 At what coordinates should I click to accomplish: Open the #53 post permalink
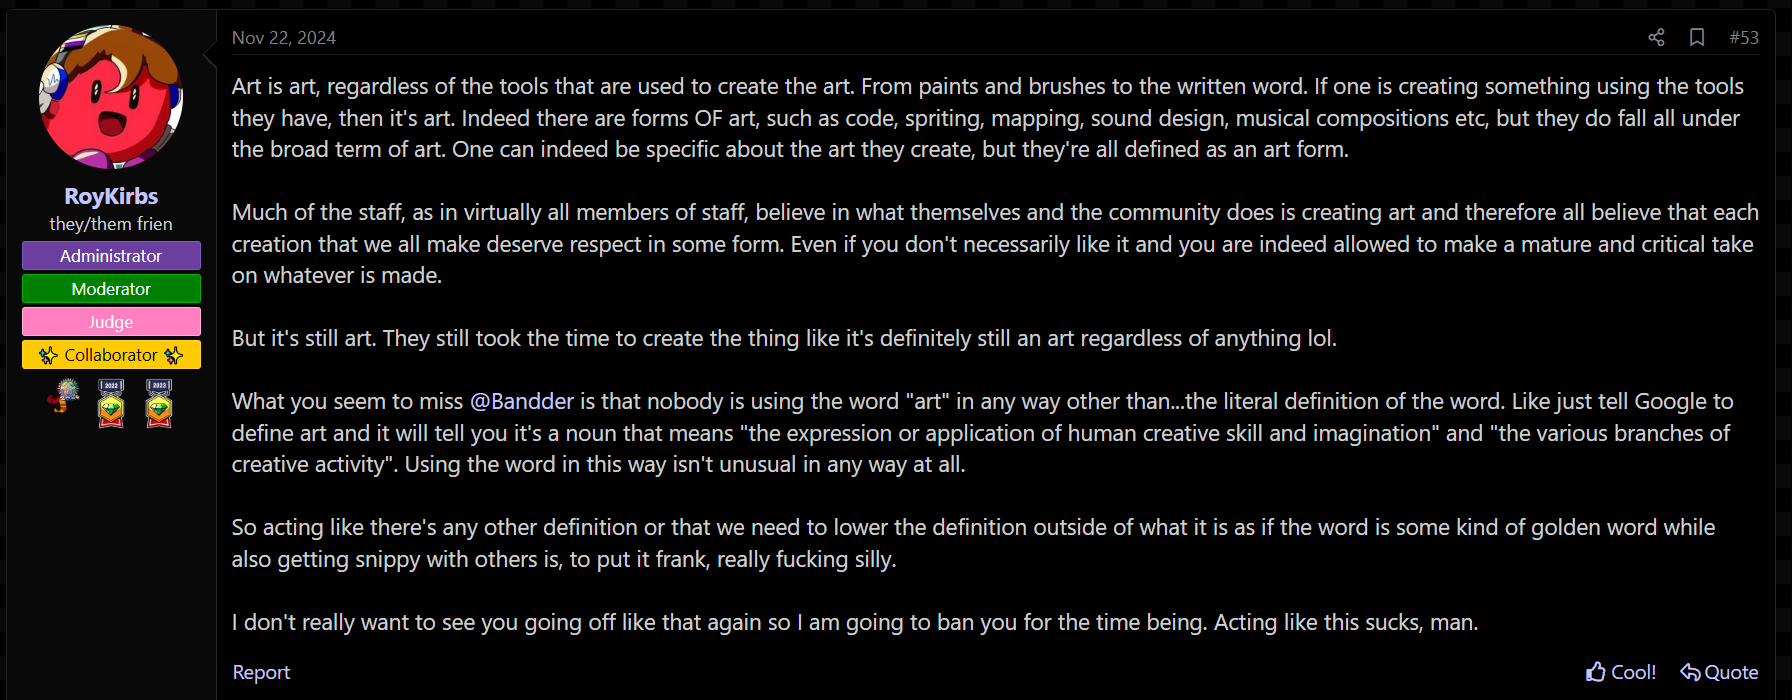tap(1744, 37)
